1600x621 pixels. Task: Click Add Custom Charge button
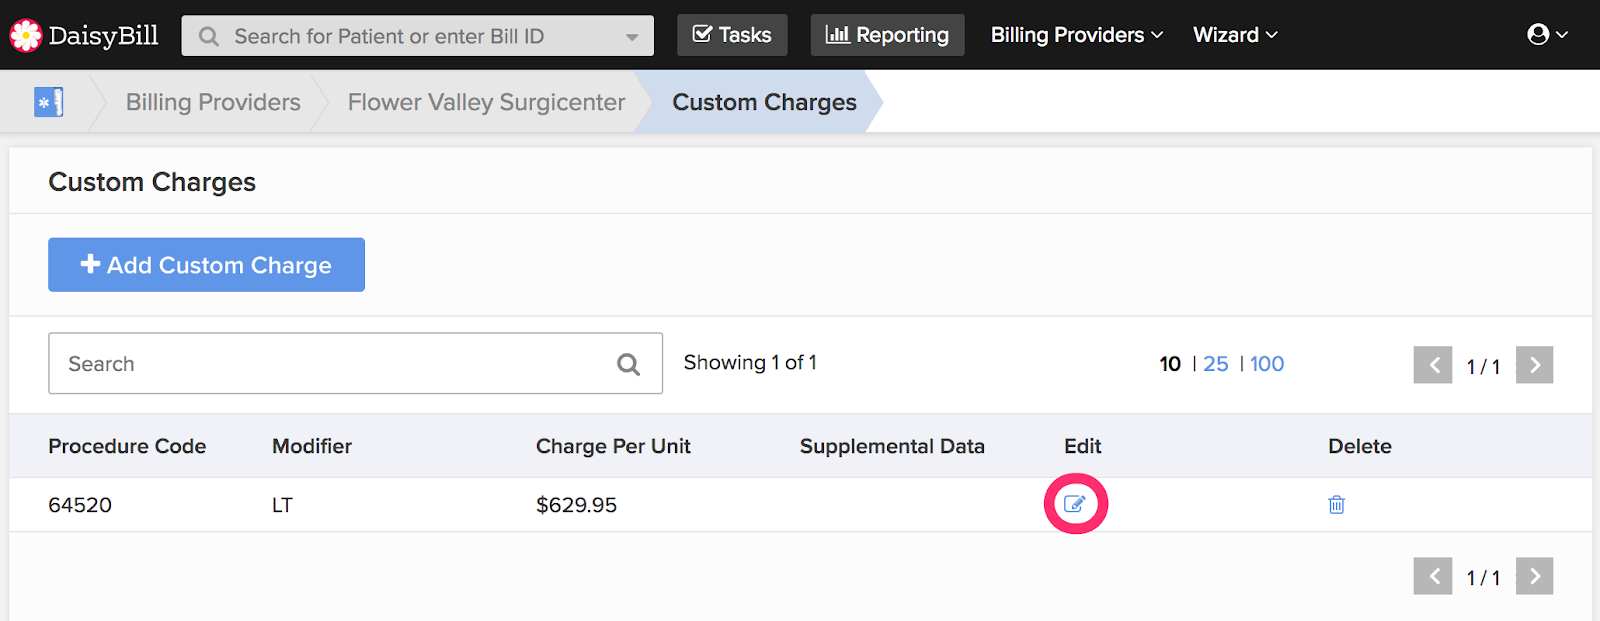coord(206,265)
